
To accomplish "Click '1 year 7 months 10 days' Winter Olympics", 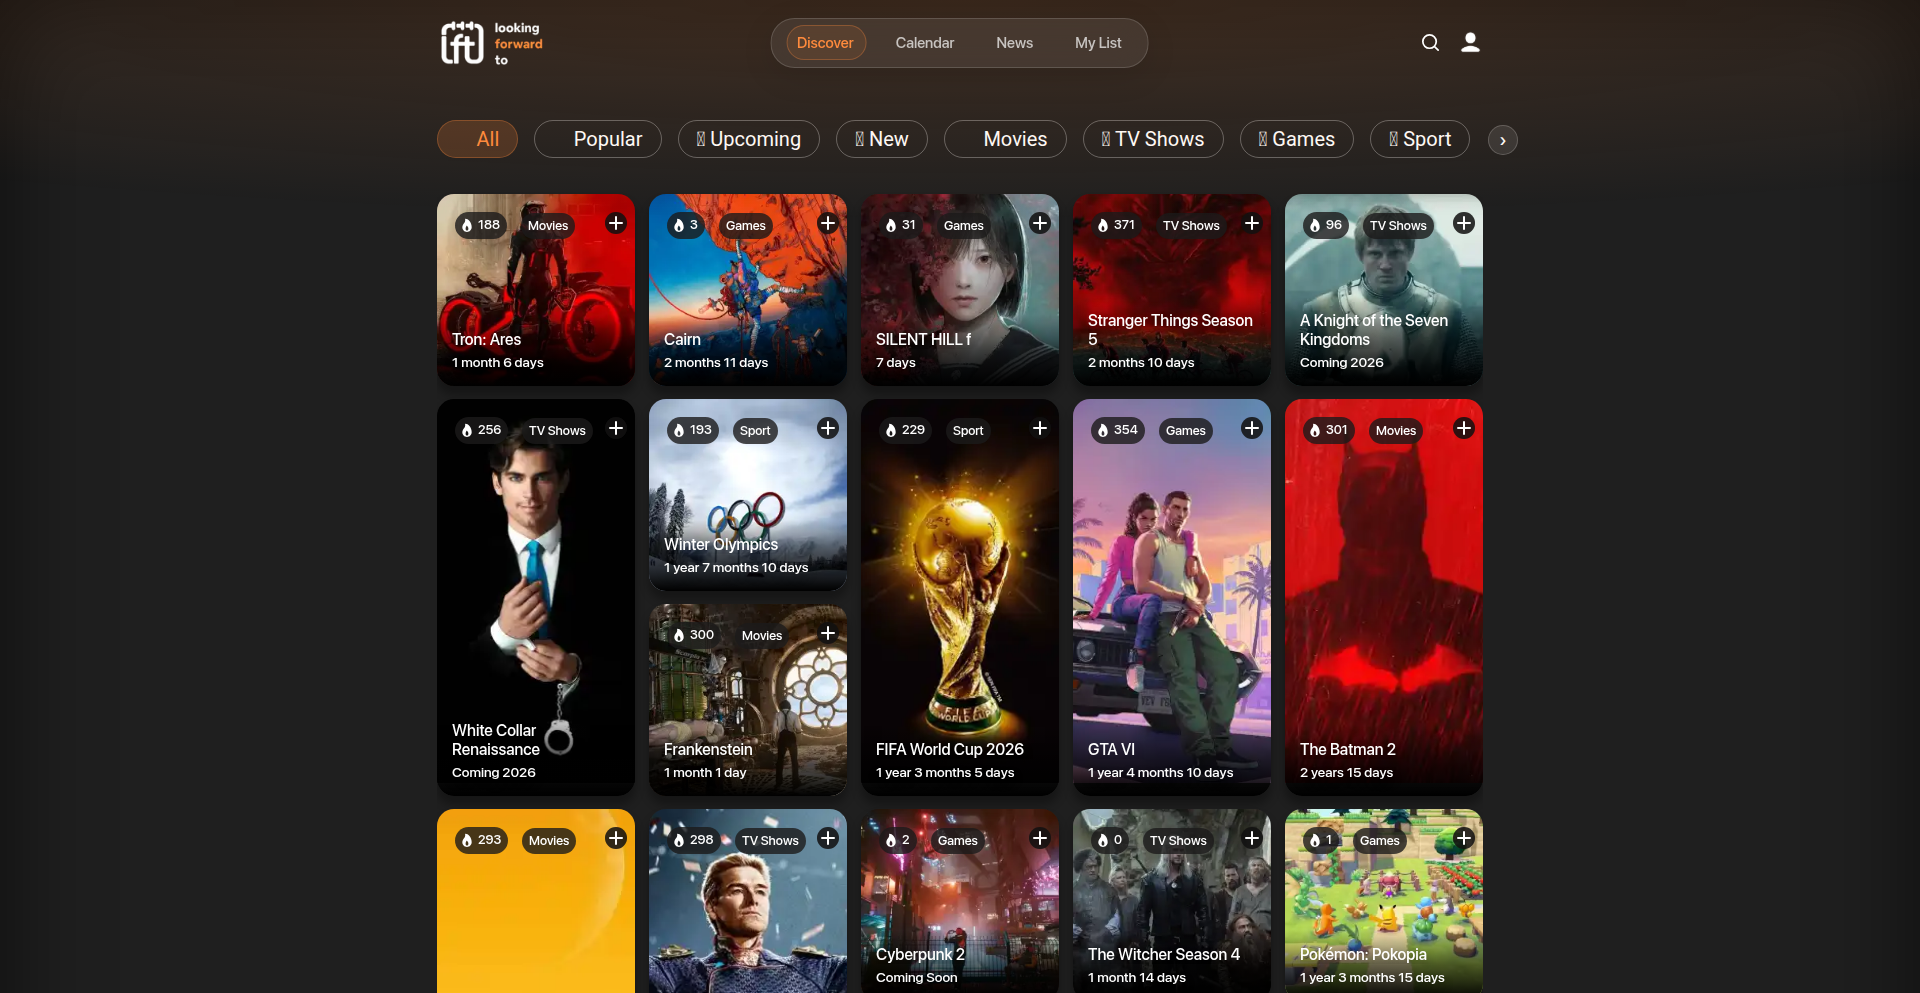I will coord(736,568).
